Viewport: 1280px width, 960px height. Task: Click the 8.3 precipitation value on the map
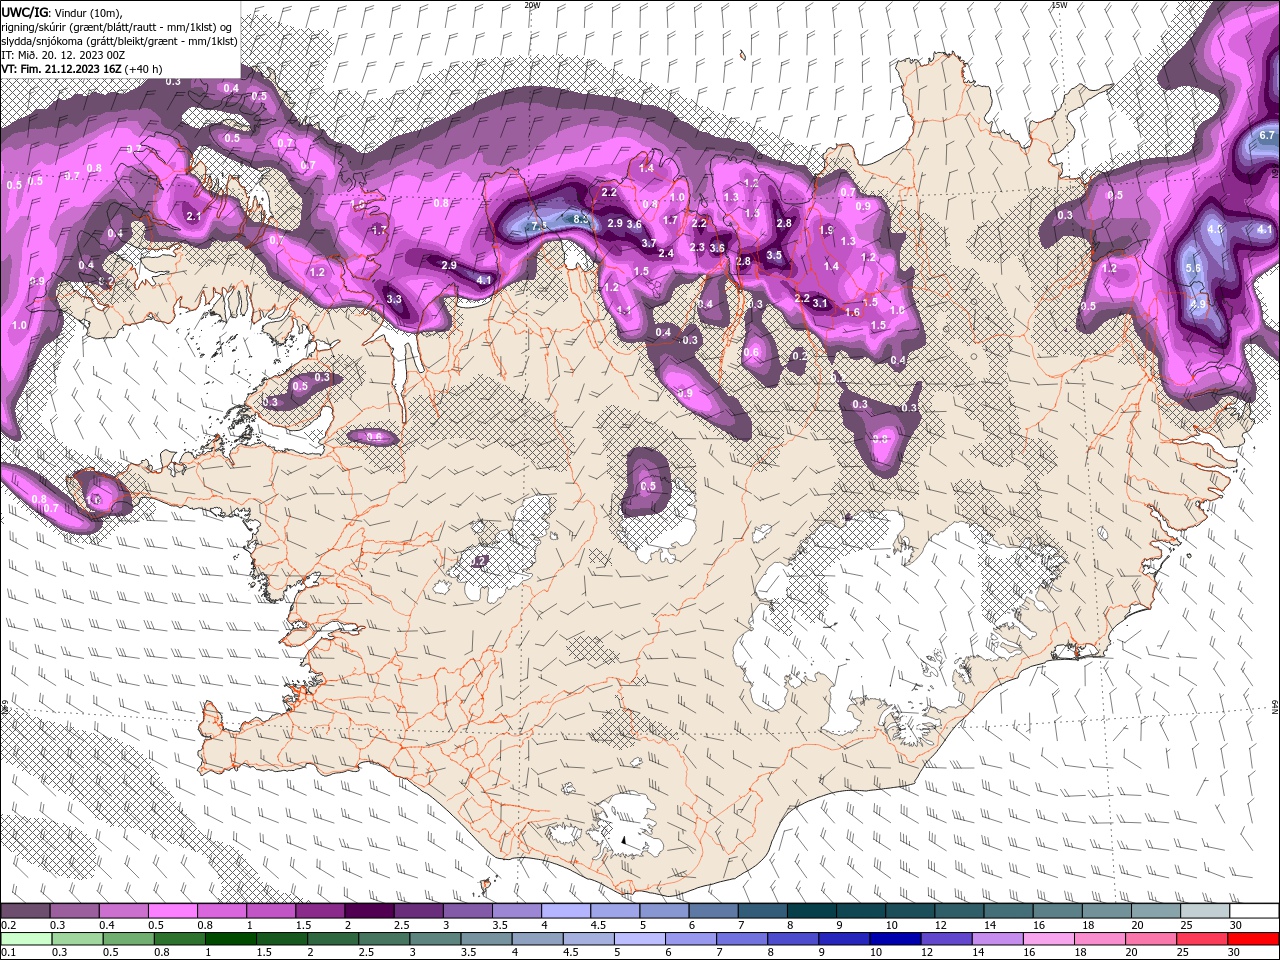[580, 217]
